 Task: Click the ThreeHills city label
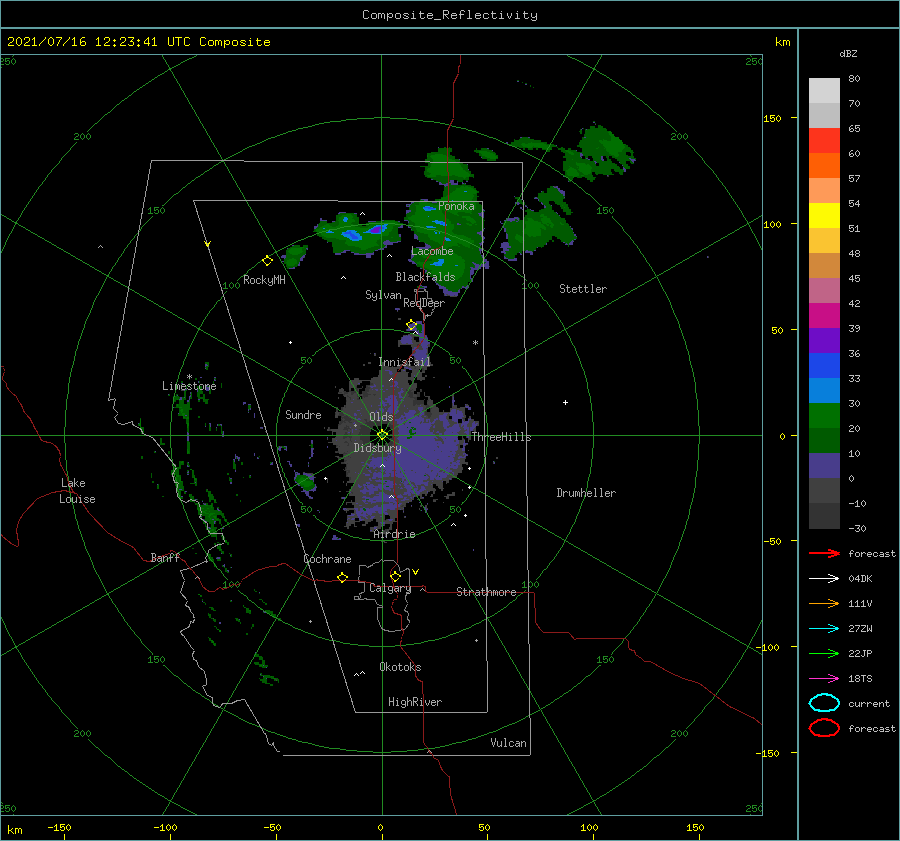(501, 437)
